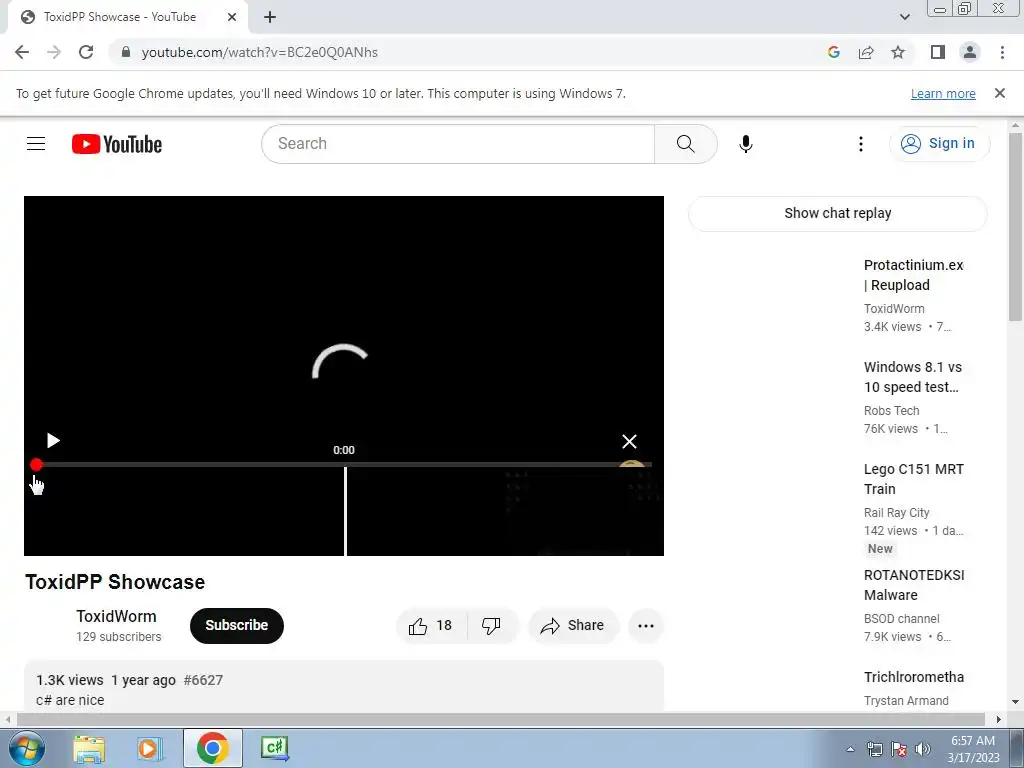Share the ToxidPP Showcase video

pos(573,626)
